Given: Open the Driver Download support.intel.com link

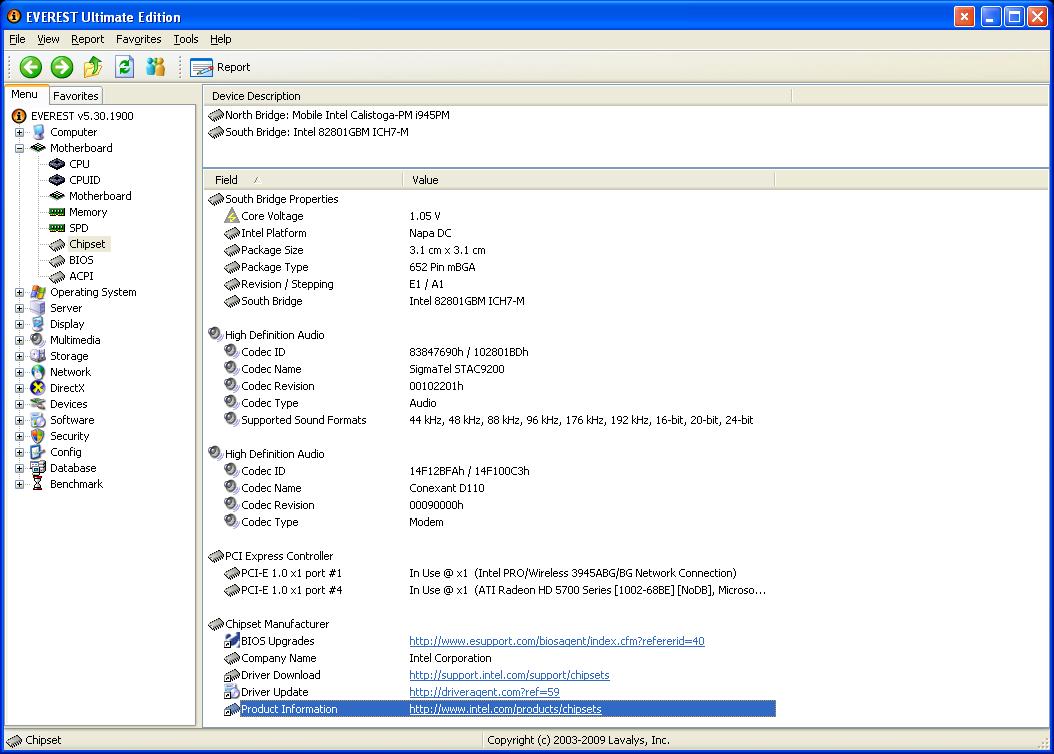Looking at the screenshot, I should (509, 675).
